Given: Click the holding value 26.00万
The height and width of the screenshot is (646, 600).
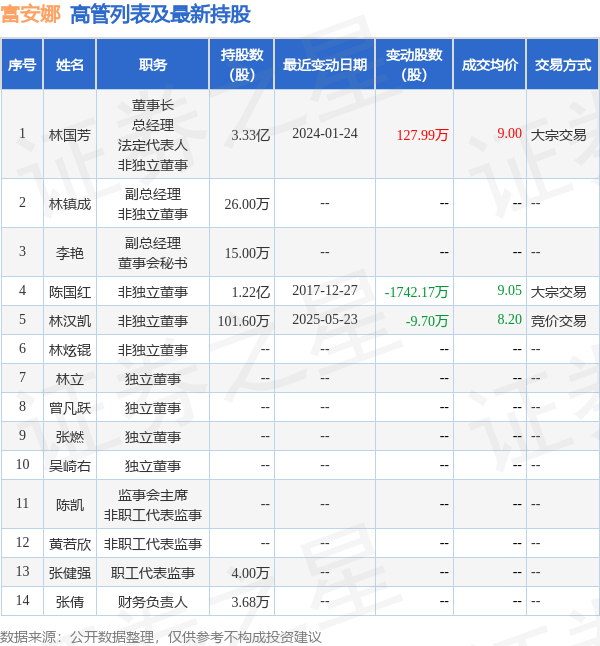Looking at the screenshot, I should click(x=247, y=204).
